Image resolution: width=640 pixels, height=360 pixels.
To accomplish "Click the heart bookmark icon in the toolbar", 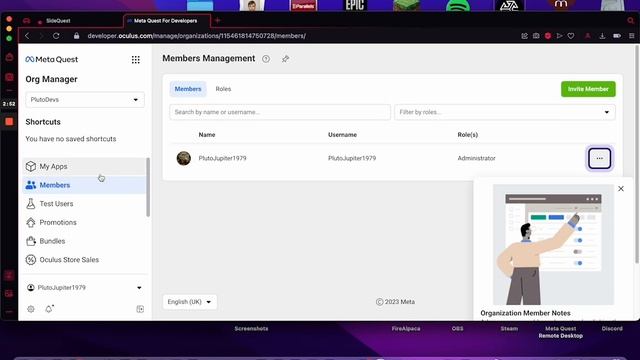I will coord(571,36).
